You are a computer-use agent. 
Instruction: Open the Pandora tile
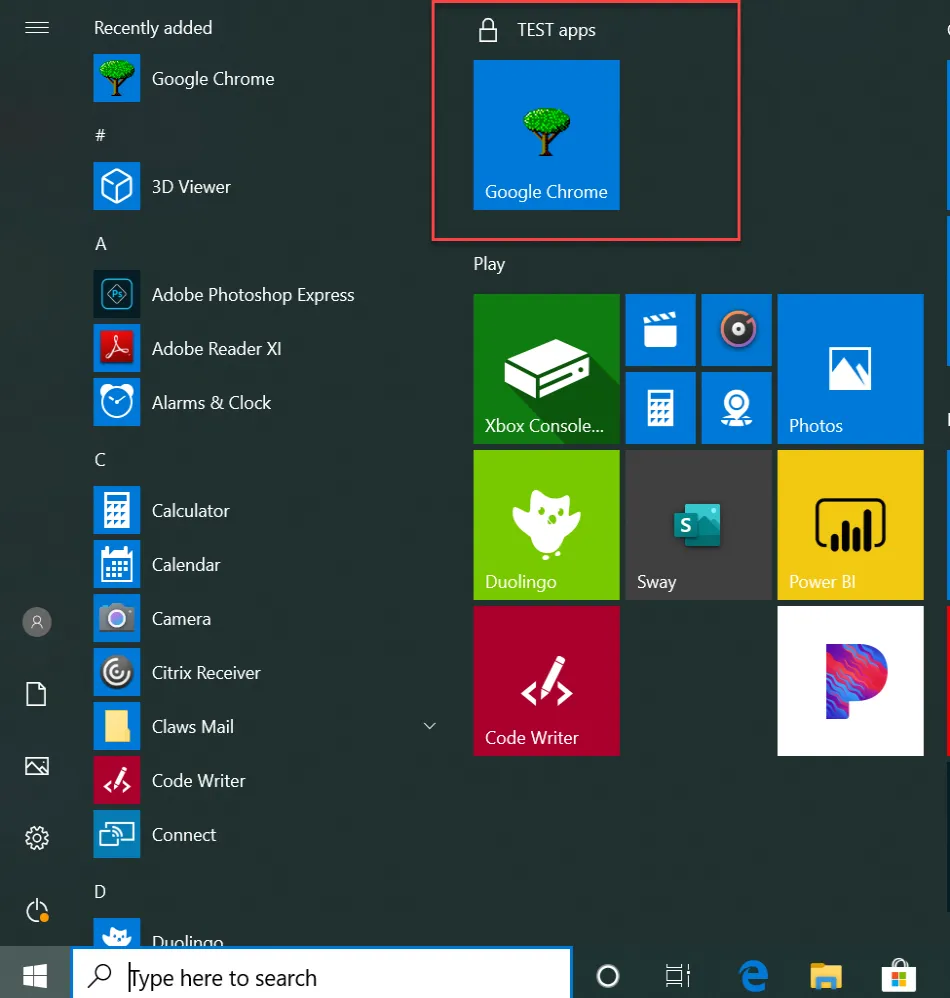850,680
